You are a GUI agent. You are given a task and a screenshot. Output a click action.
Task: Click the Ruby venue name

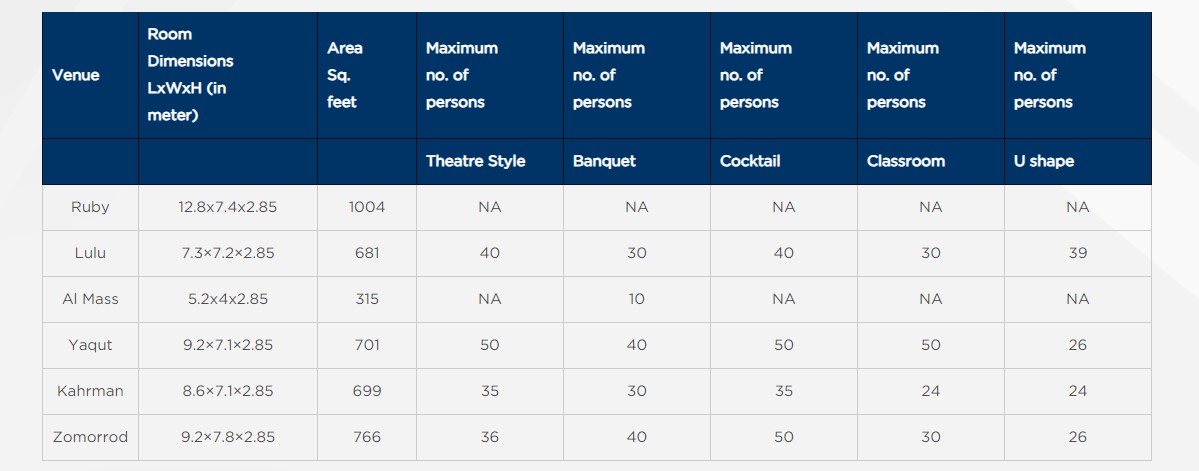(90, 207)
